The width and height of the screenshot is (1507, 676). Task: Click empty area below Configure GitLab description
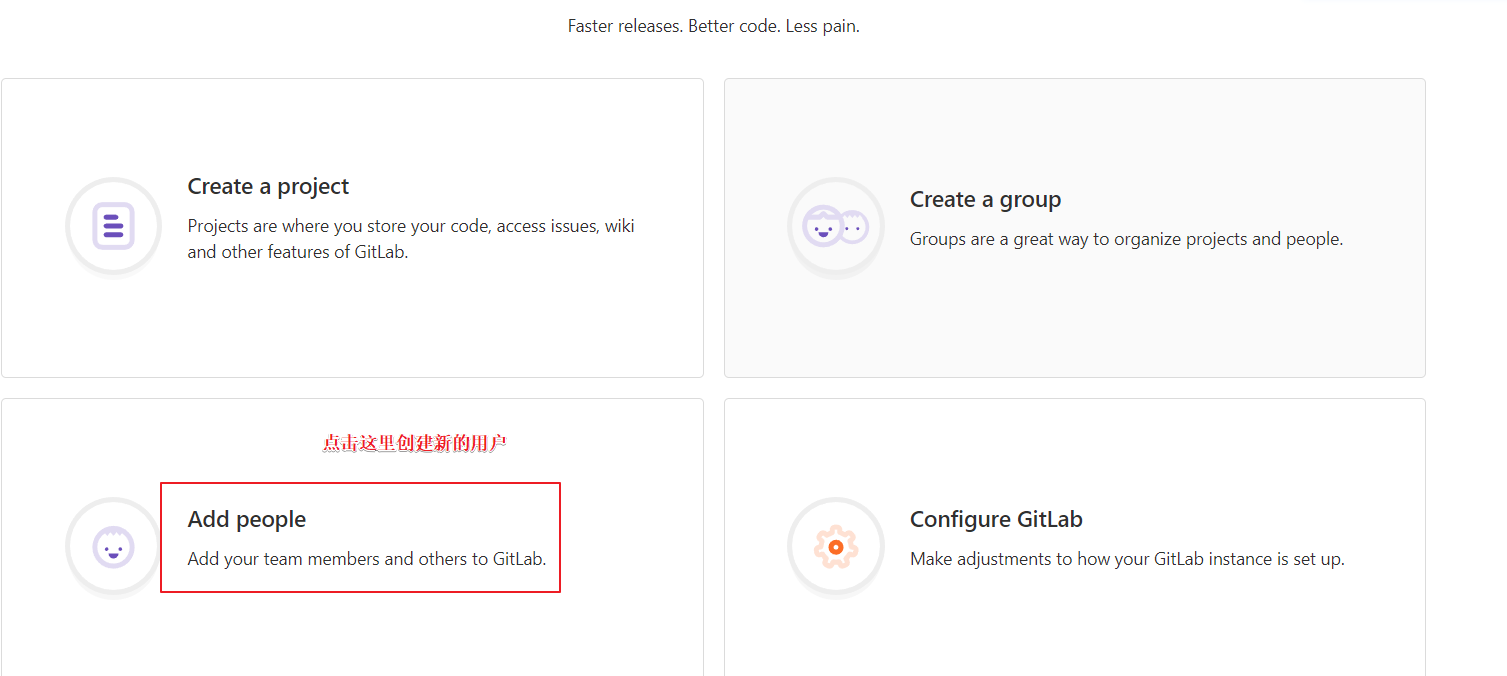click(x=1075, y=630)
